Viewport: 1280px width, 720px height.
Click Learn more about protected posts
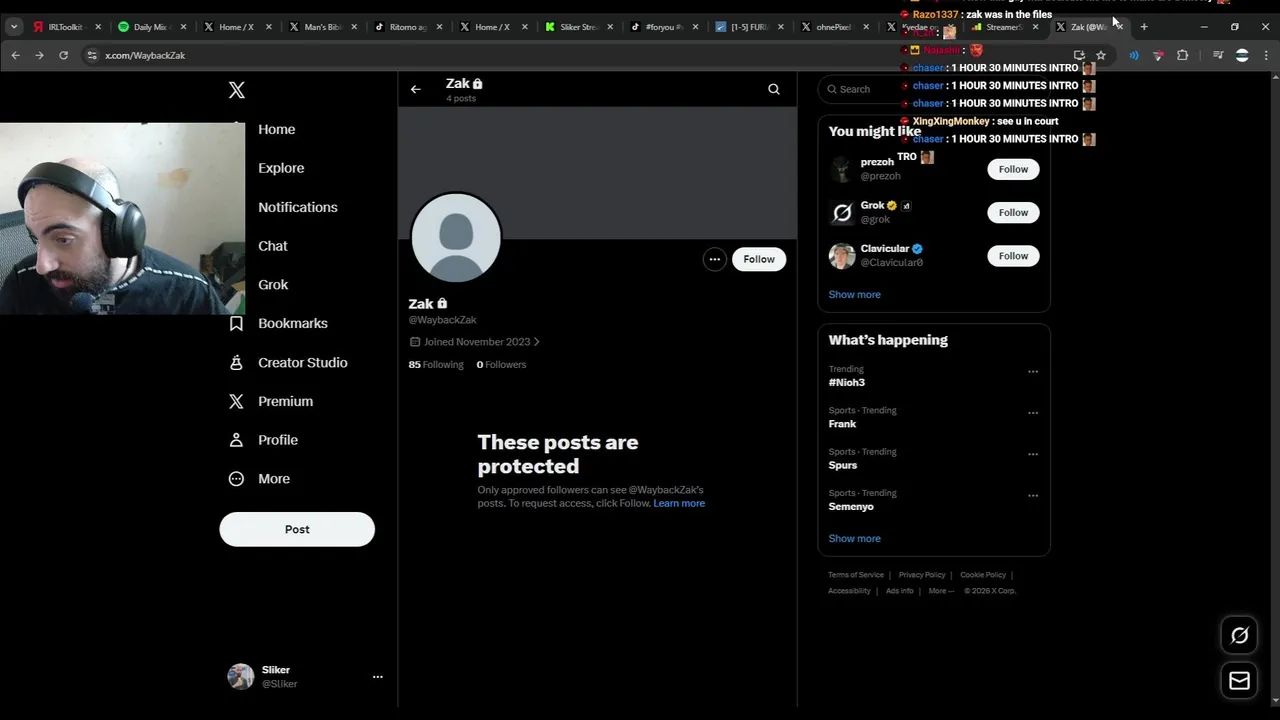(x=679, y=503)
